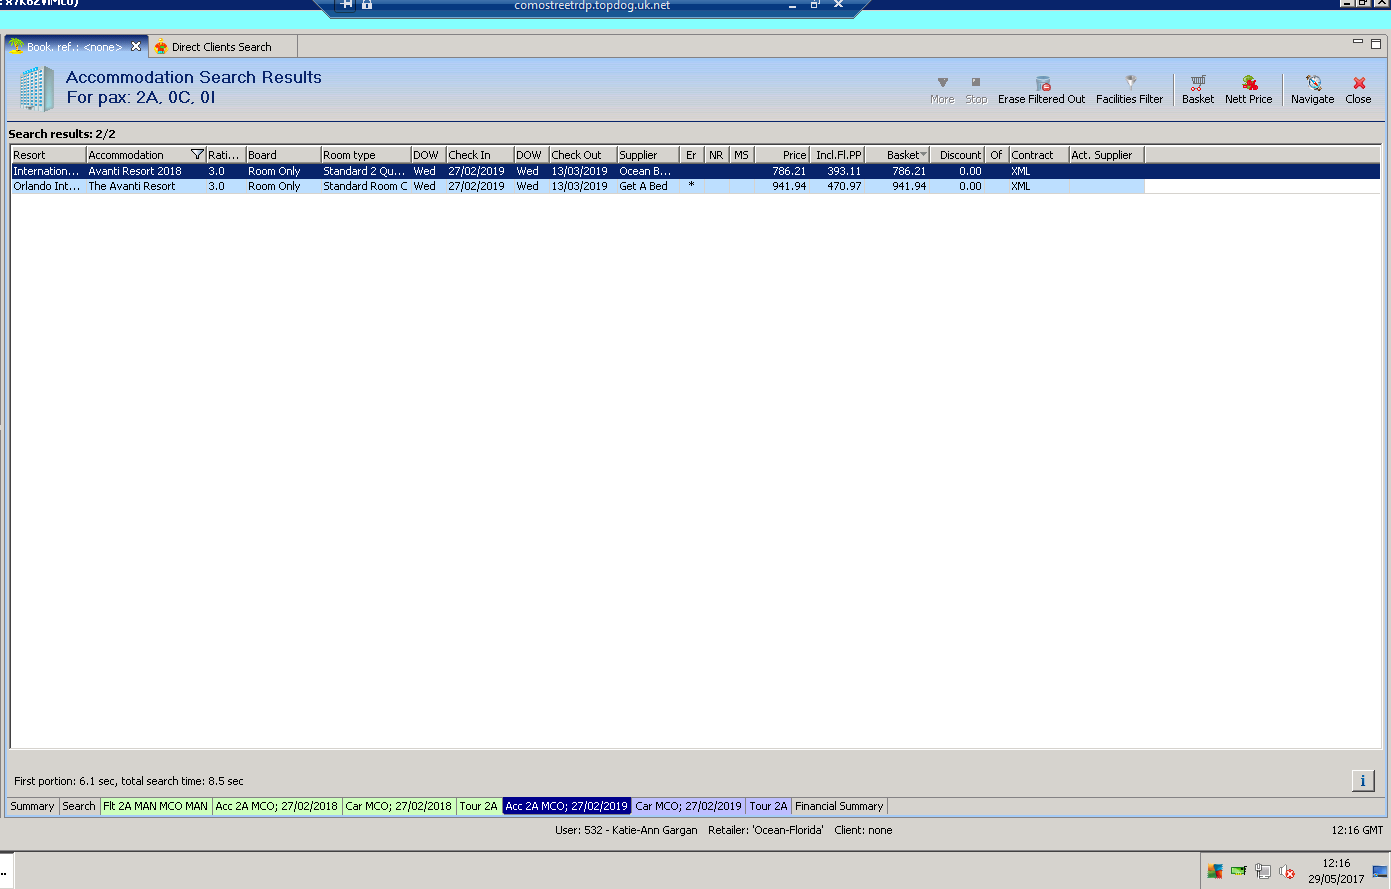Viewport: 1391px width, 889px height.
Task: Sort by the Incl.Fl.PP column header
Action: click(837, 155)
